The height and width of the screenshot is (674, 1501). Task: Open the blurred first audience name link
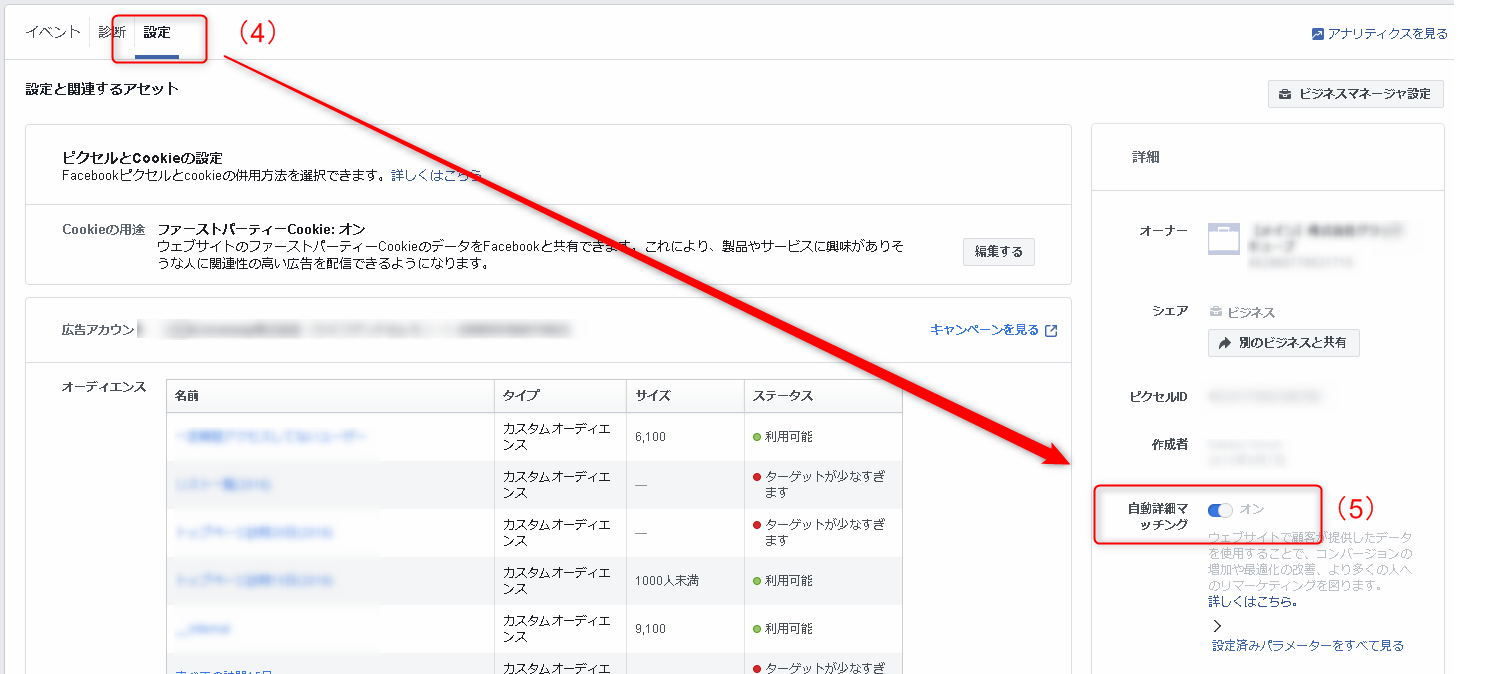272,437
